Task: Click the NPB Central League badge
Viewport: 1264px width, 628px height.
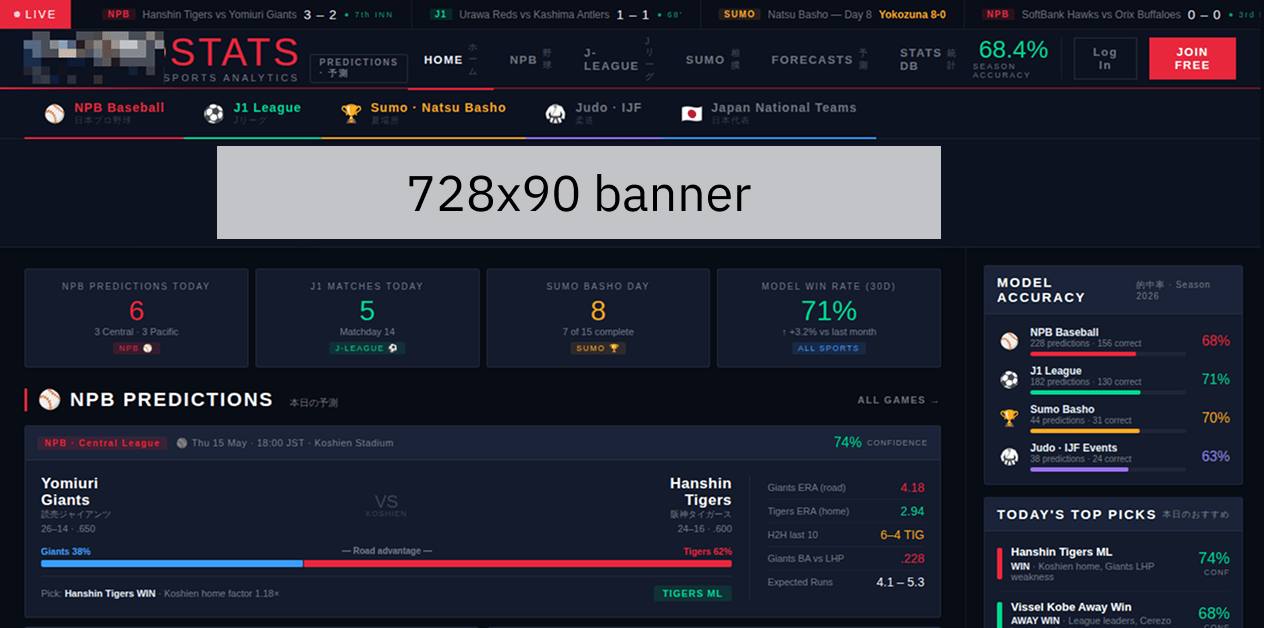Action: click(x=102, y=443)
